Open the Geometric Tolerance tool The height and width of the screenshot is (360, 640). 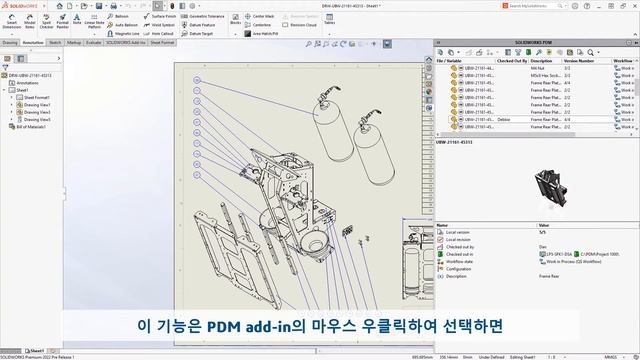[202, 16]
